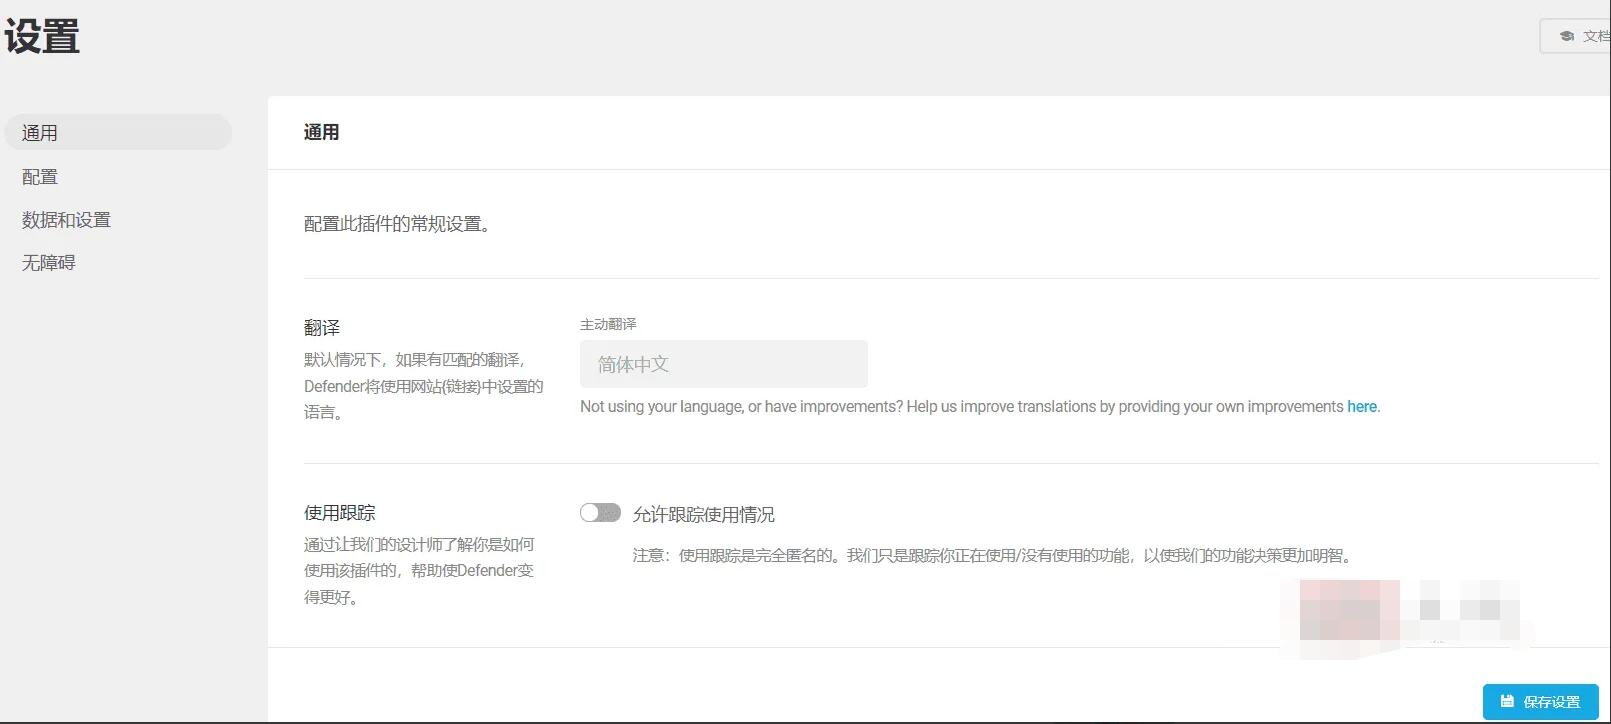The image size is (1611, 724).
Task: Select the 翻译 section heading
Action: pos(322,328)
